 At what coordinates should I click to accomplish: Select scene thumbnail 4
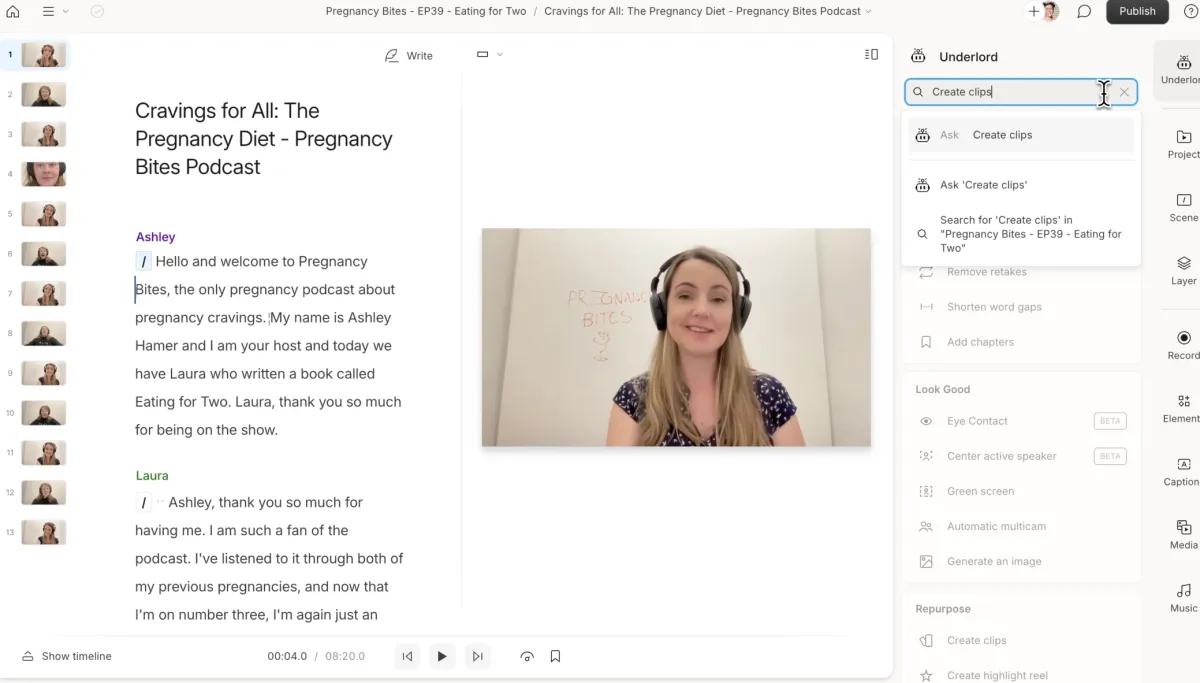pos(44,174)
